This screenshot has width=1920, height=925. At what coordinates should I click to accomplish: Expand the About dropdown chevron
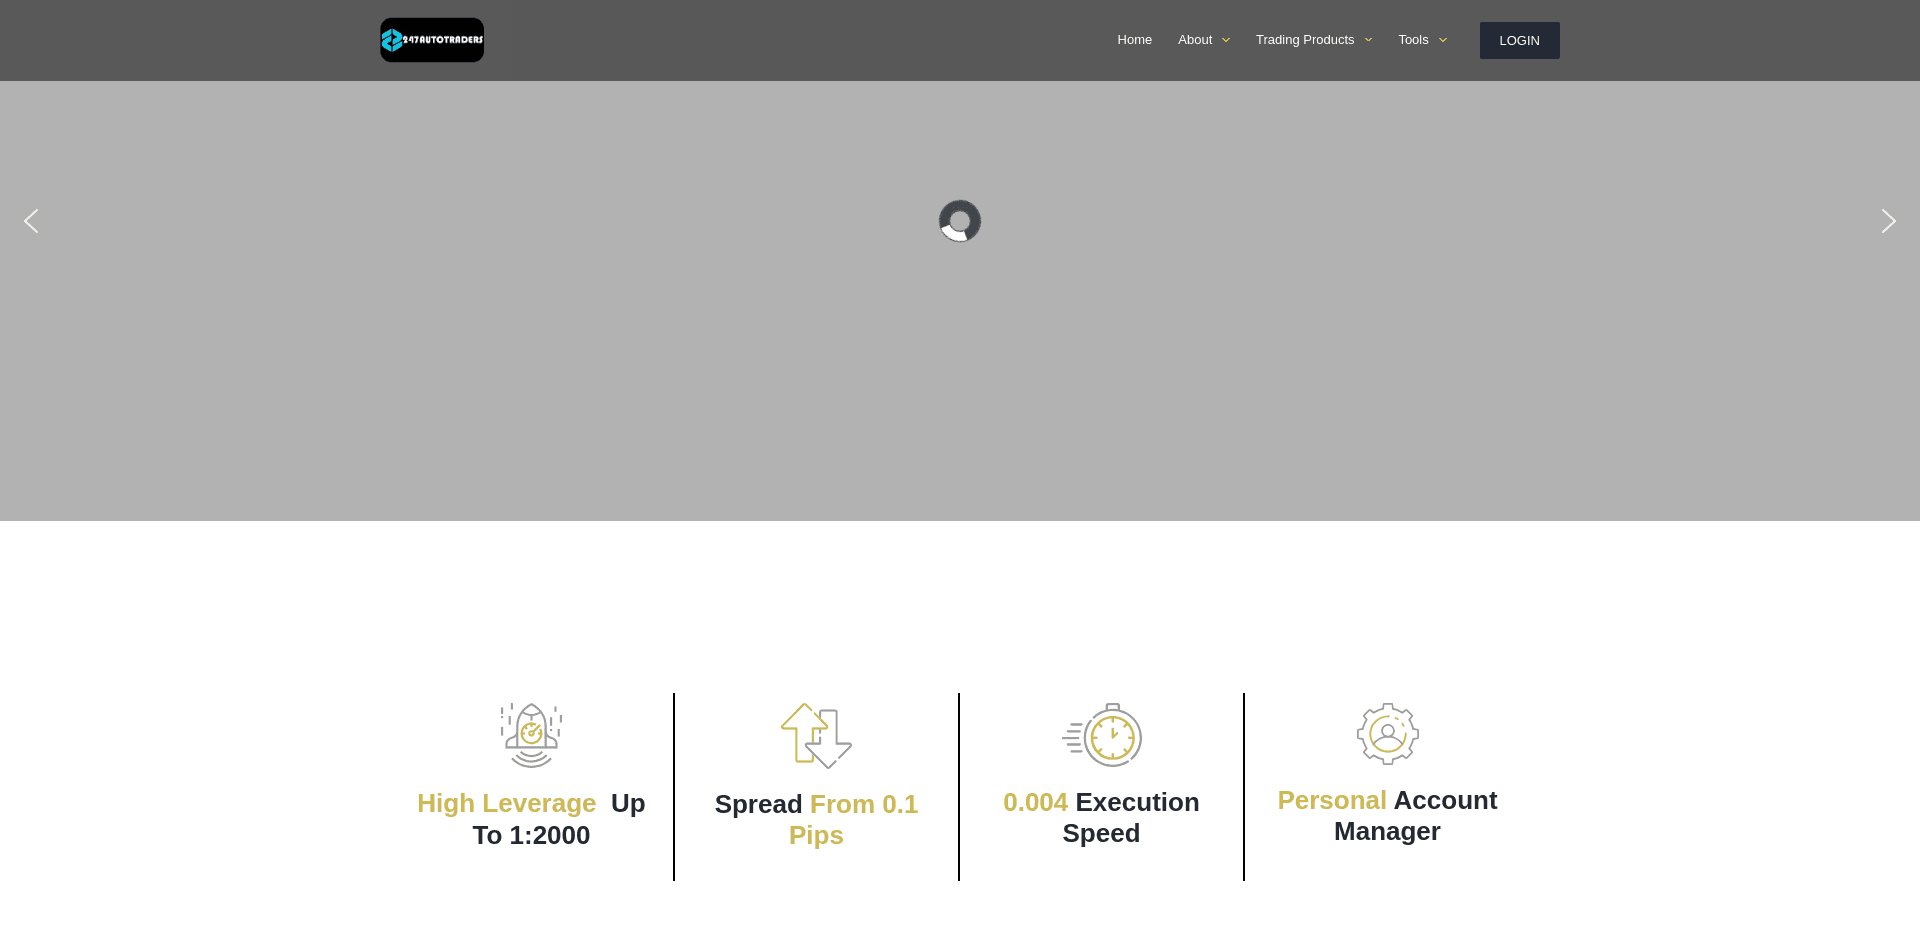pyautogui.click(x=1226, y=40)
